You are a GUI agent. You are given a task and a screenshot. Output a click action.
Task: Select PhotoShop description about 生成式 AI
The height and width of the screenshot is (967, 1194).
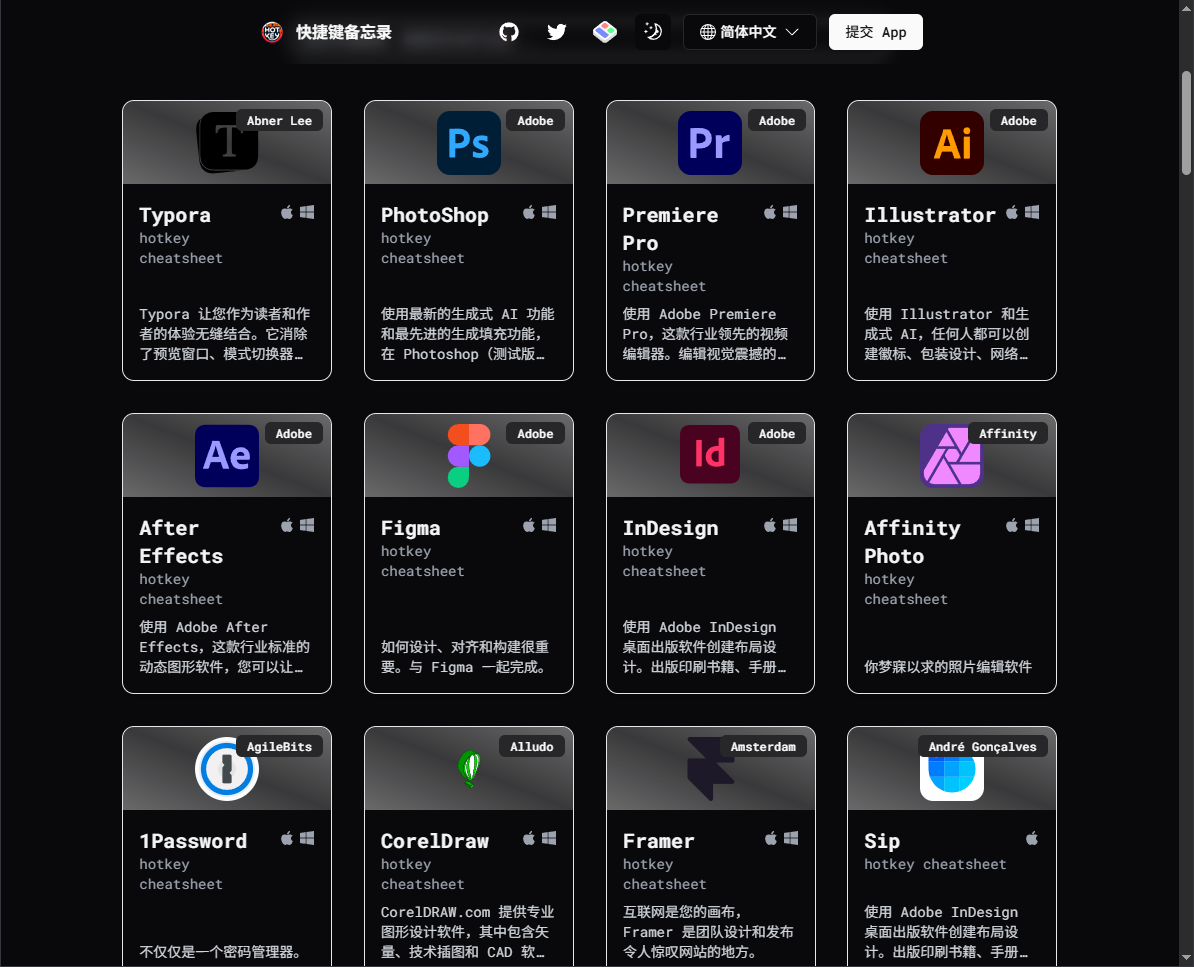[x=468, y=334]
